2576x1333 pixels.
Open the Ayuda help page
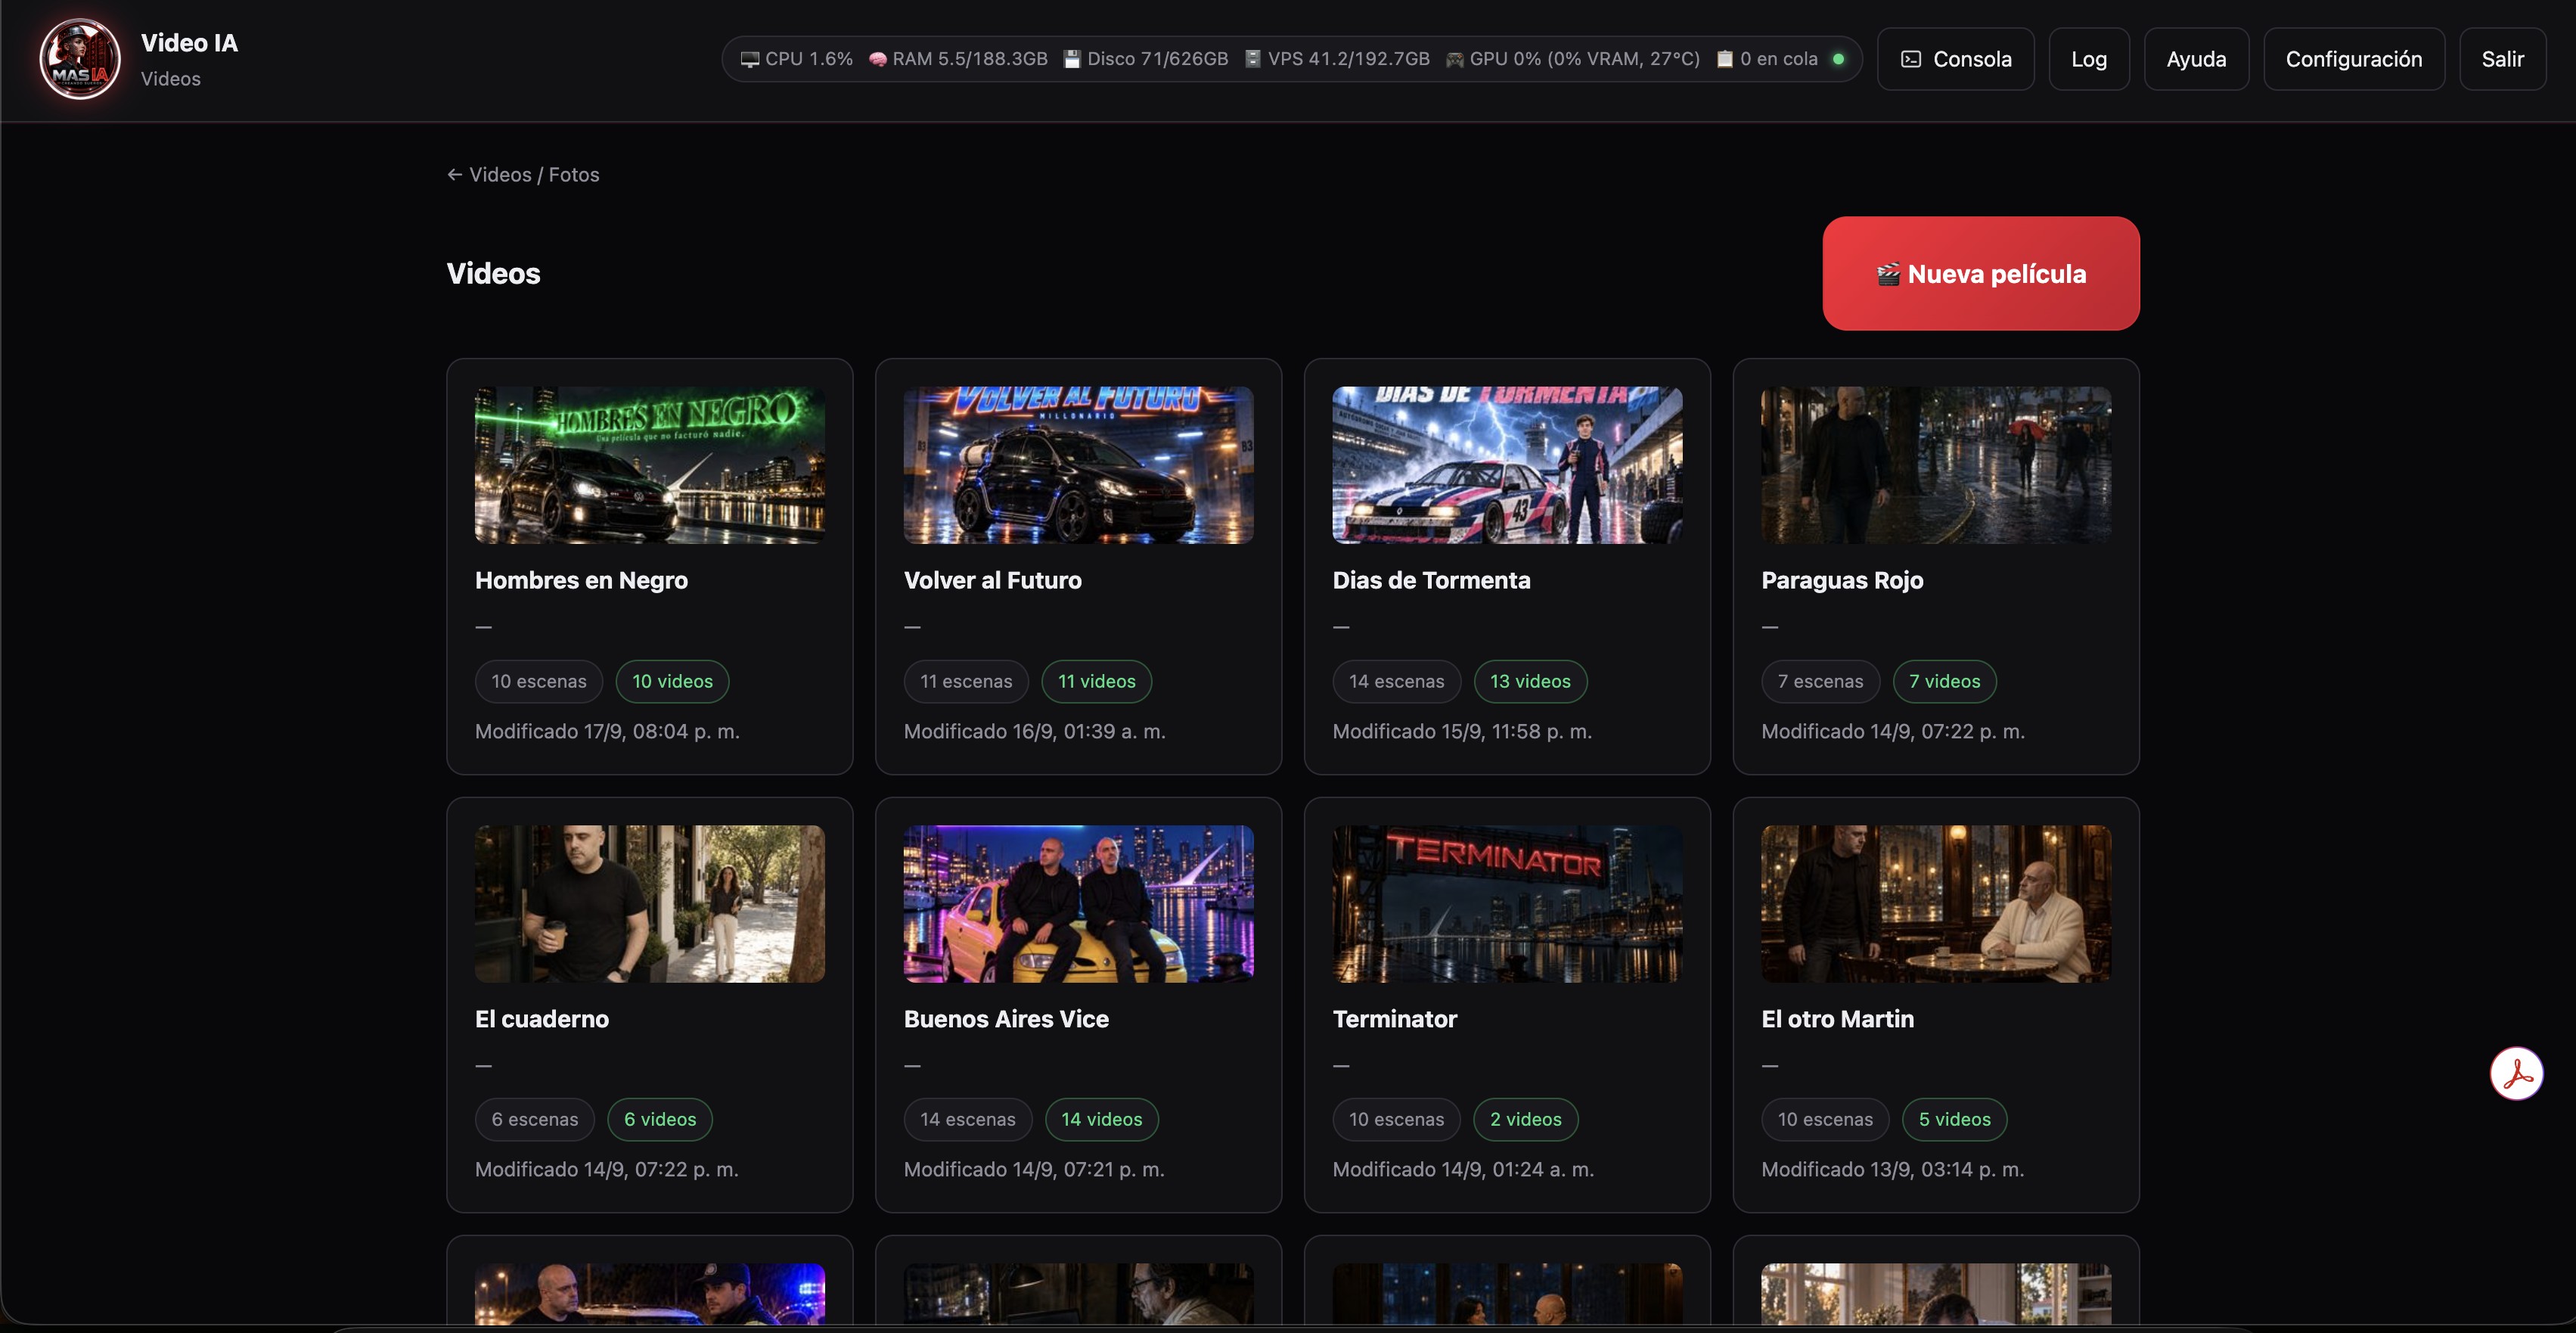[2196, 59]
